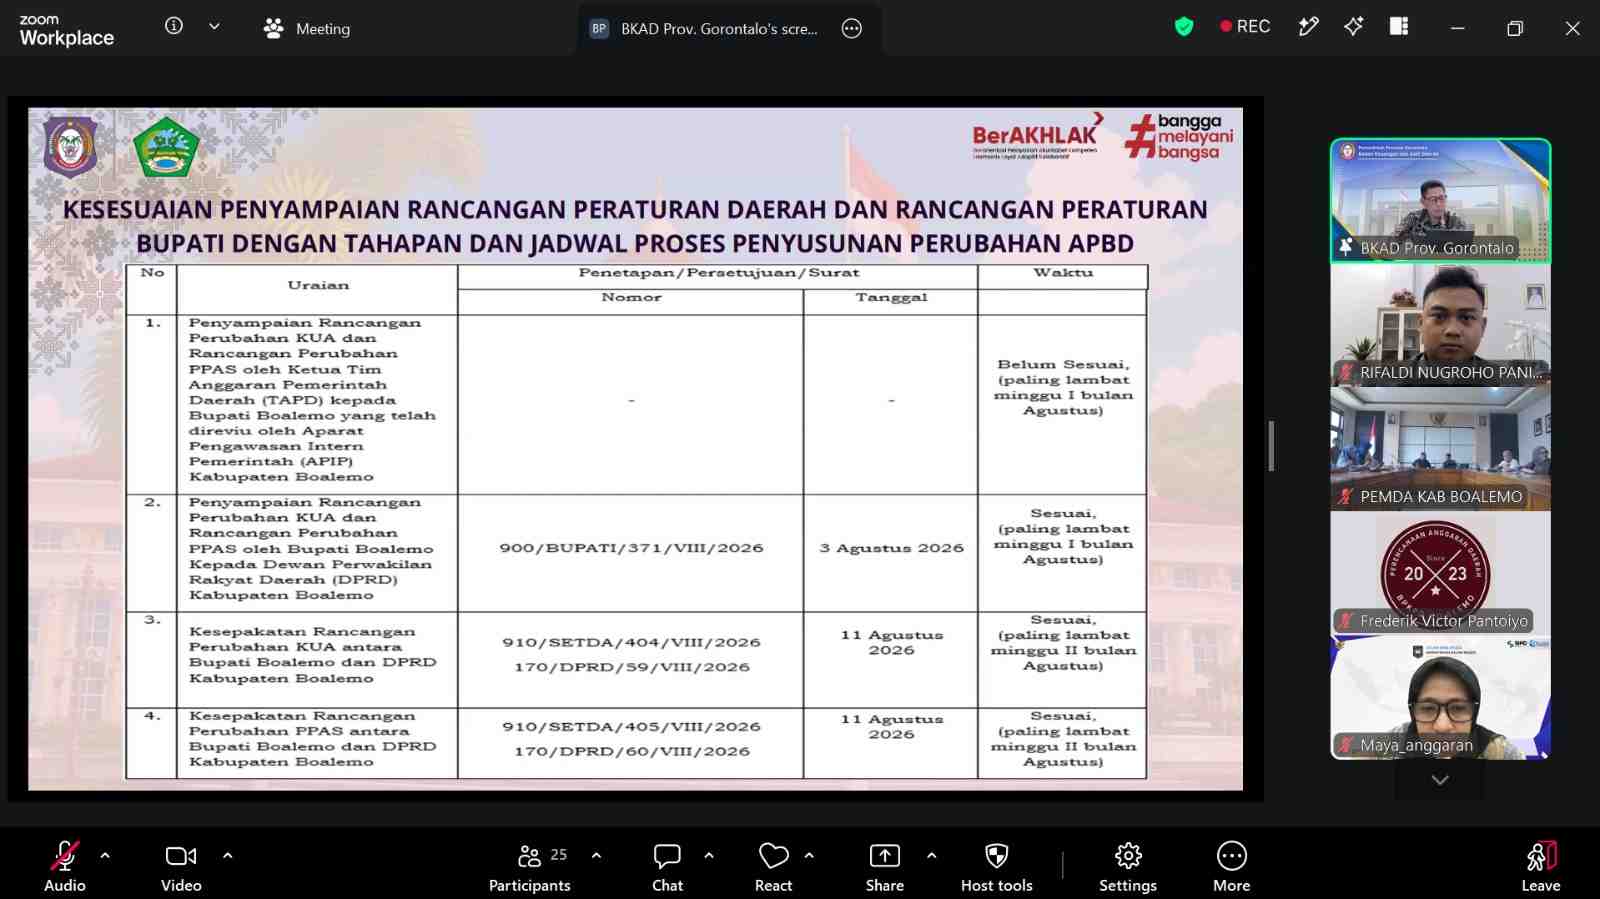
Task: Click the REC recording indicator
Action: point(1245,27)
